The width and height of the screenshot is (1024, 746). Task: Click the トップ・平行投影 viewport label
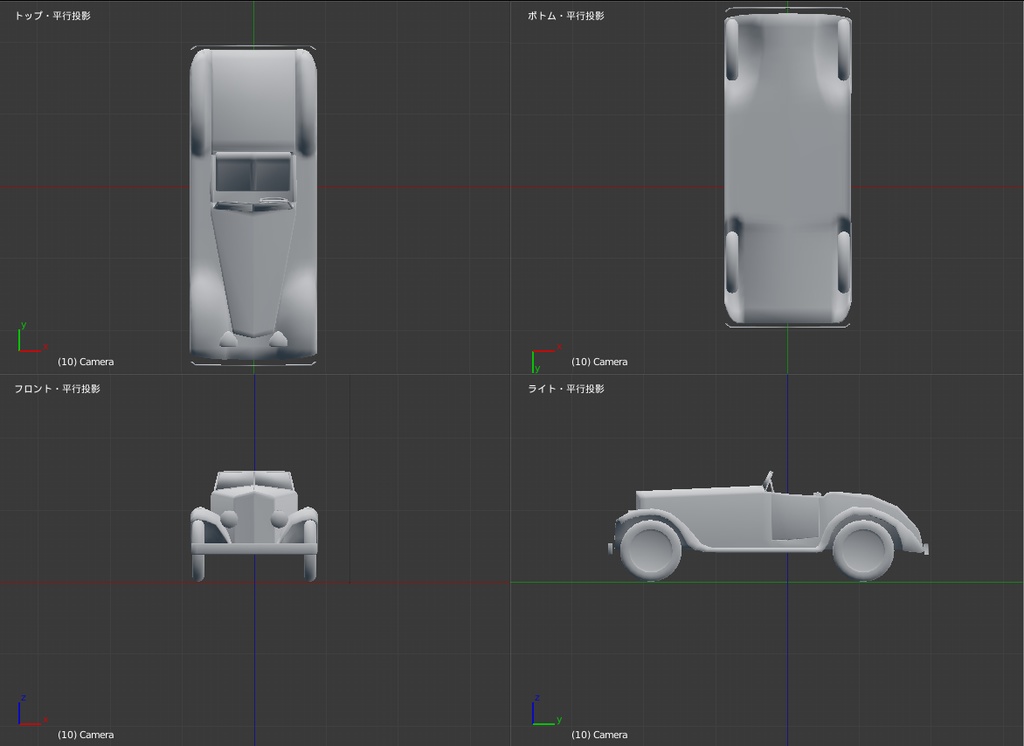click(52, 16)
